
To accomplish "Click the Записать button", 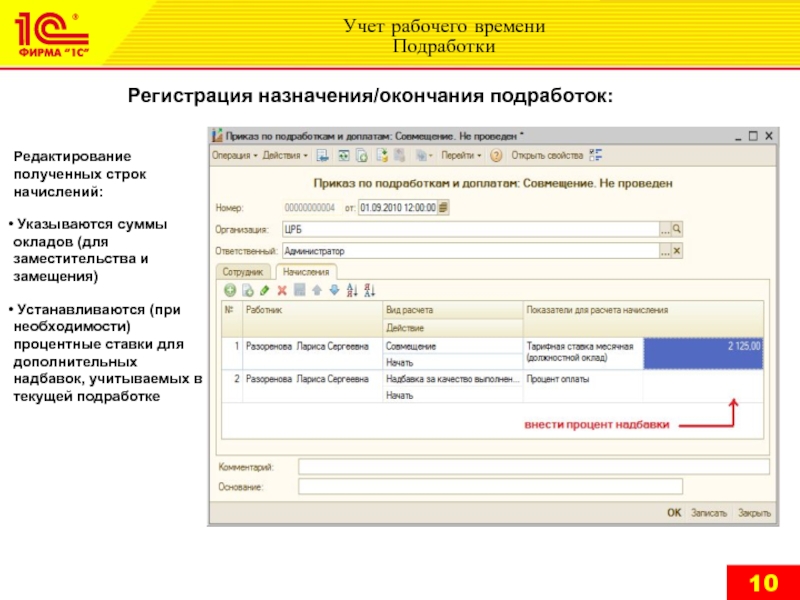I will pos(709,513).
